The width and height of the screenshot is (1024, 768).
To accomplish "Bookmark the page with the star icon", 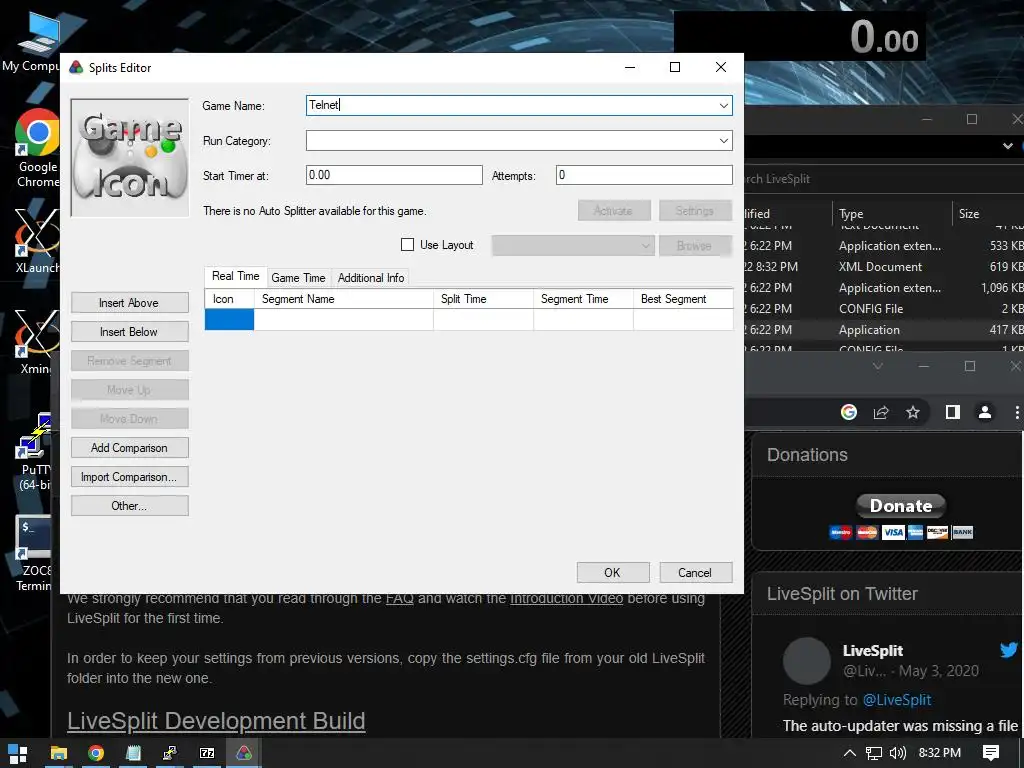I will (913, 412).
